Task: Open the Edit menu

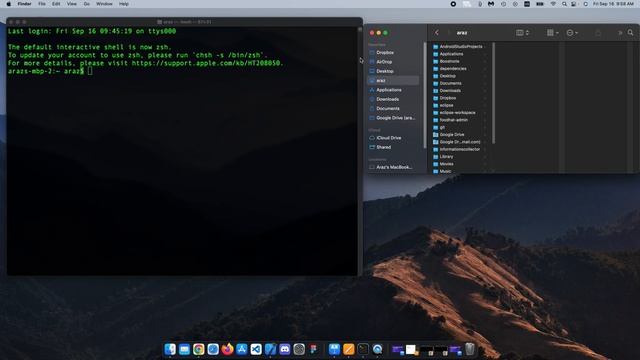Action: click(x=56, y=4)
